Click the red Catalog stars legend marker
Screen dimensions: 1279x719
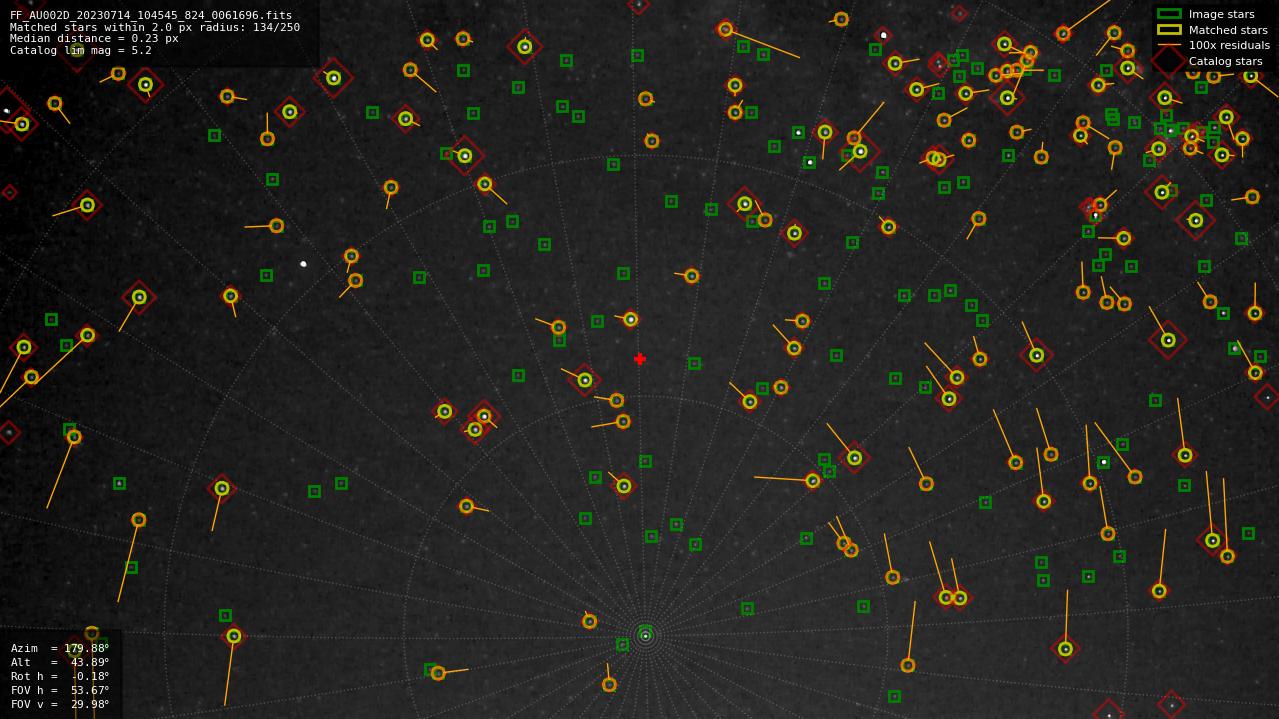pyautogui.click(x=1169, y=60)
